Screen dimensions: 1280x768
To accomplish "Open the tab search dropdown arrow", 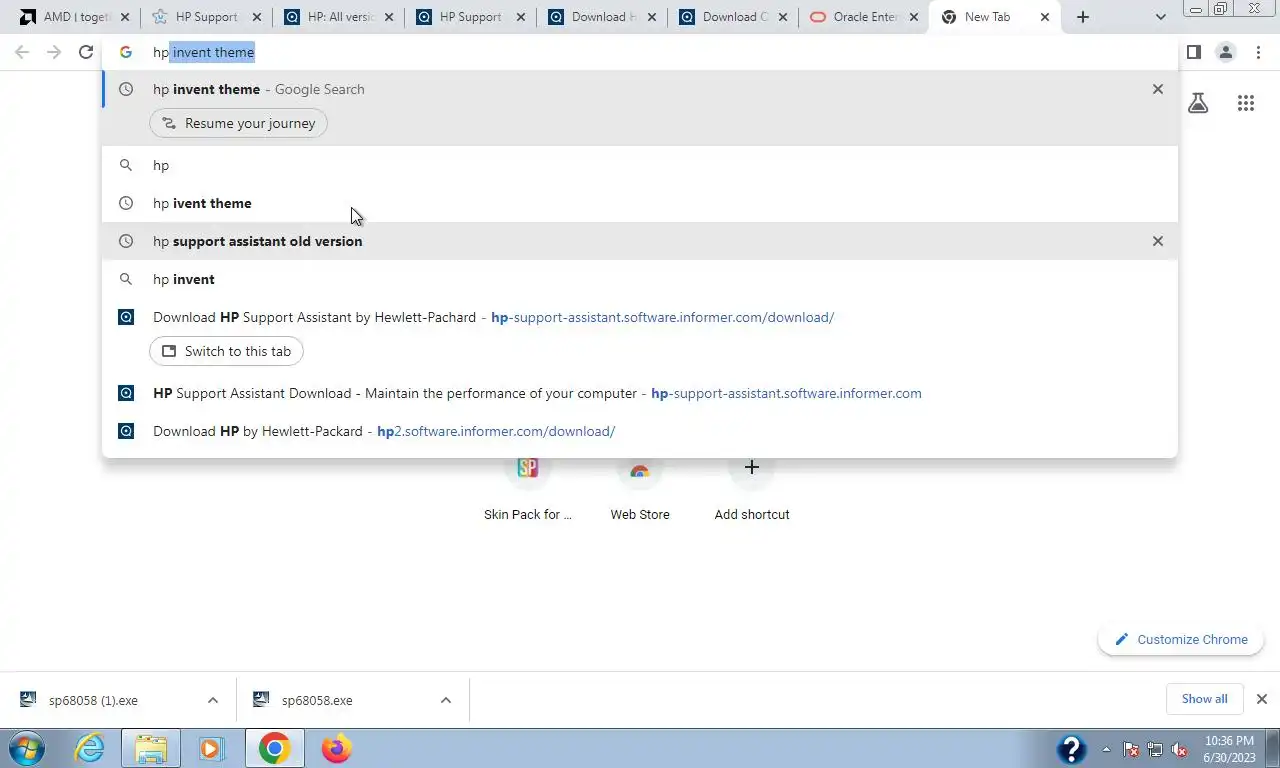I will [x=1160, y=17].
